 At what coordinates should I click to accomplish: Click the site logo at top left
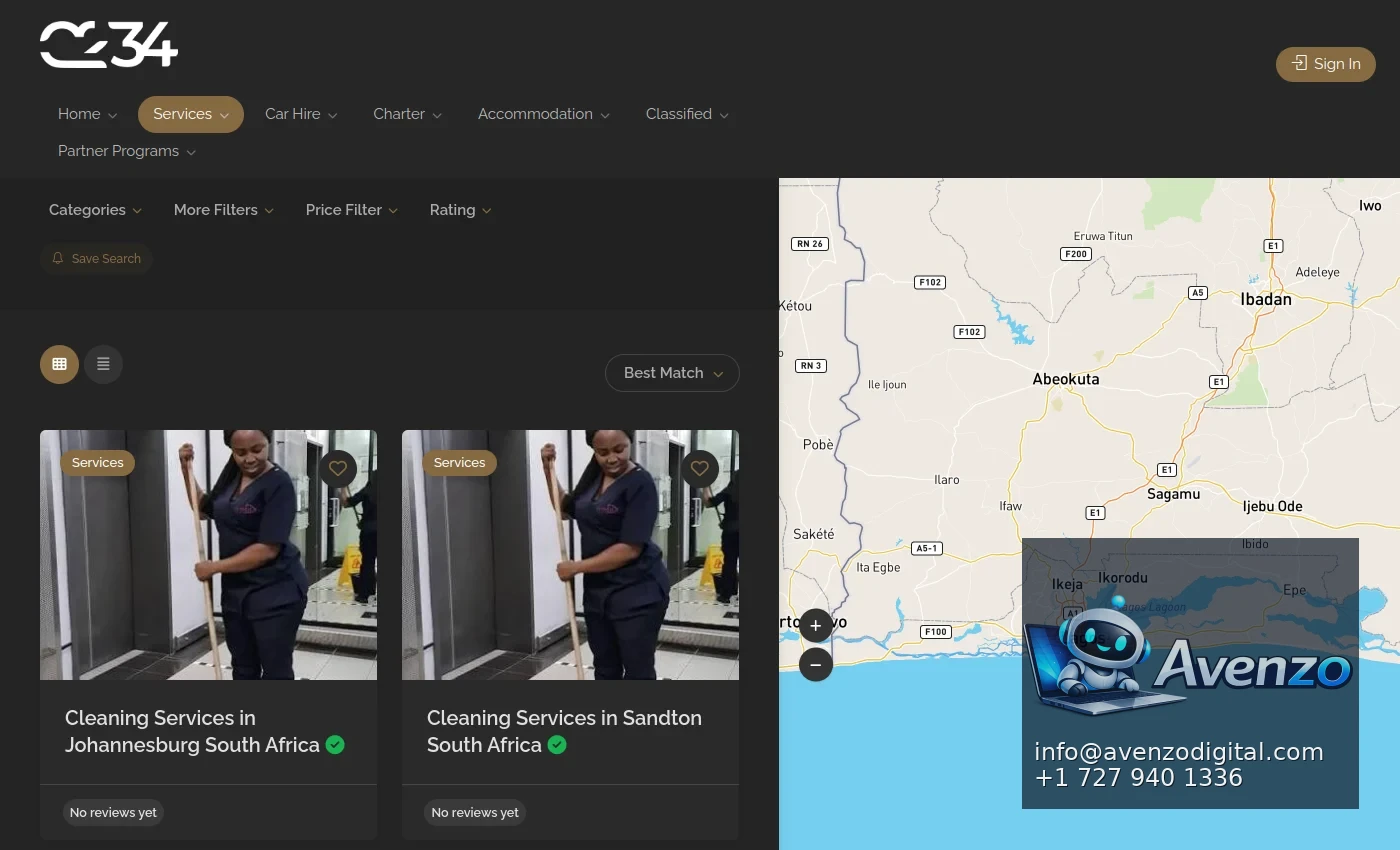pyautogui.click(x=109, y=44)
